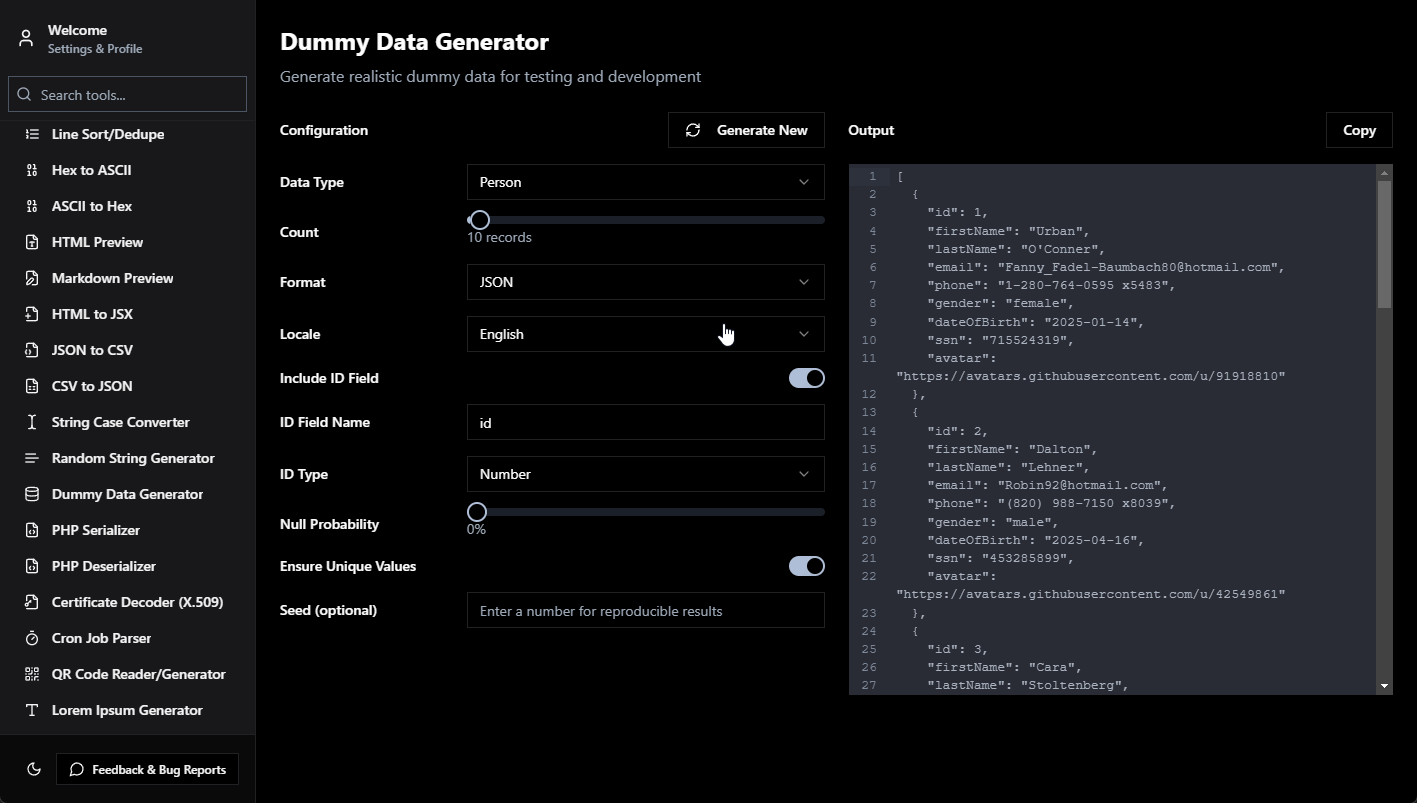Click the Hex to ASCII binary icon
1417x803 pixels.
click(32, 170)
